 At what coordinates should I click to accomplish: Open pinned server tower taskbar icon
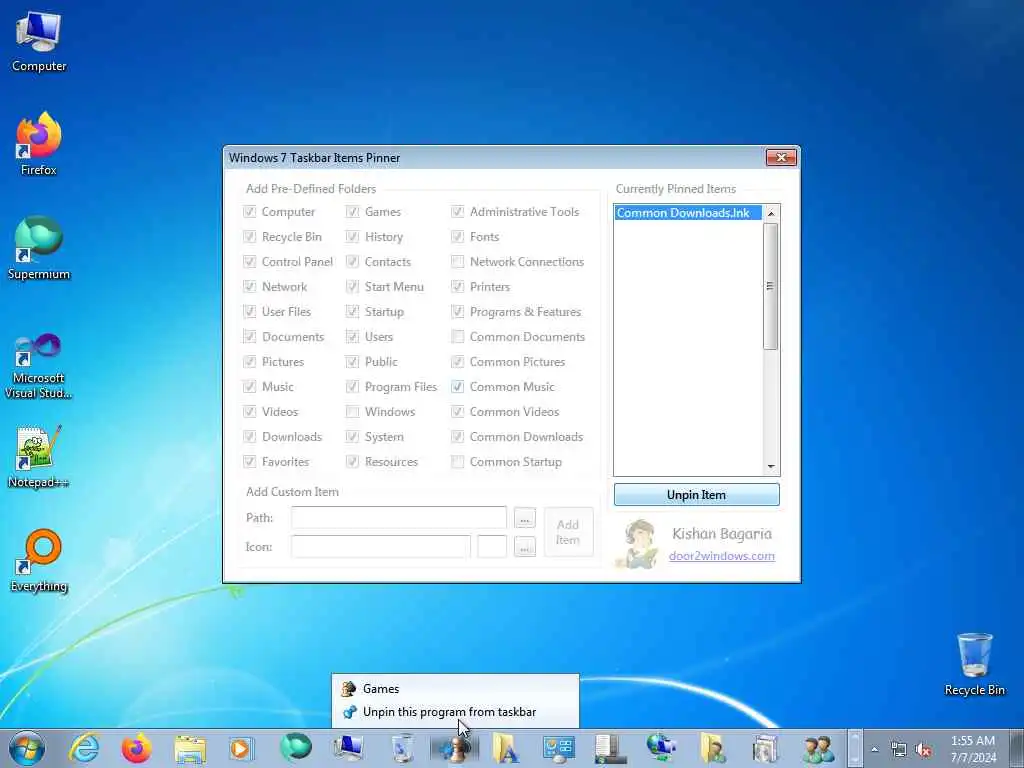click(611, 748)
